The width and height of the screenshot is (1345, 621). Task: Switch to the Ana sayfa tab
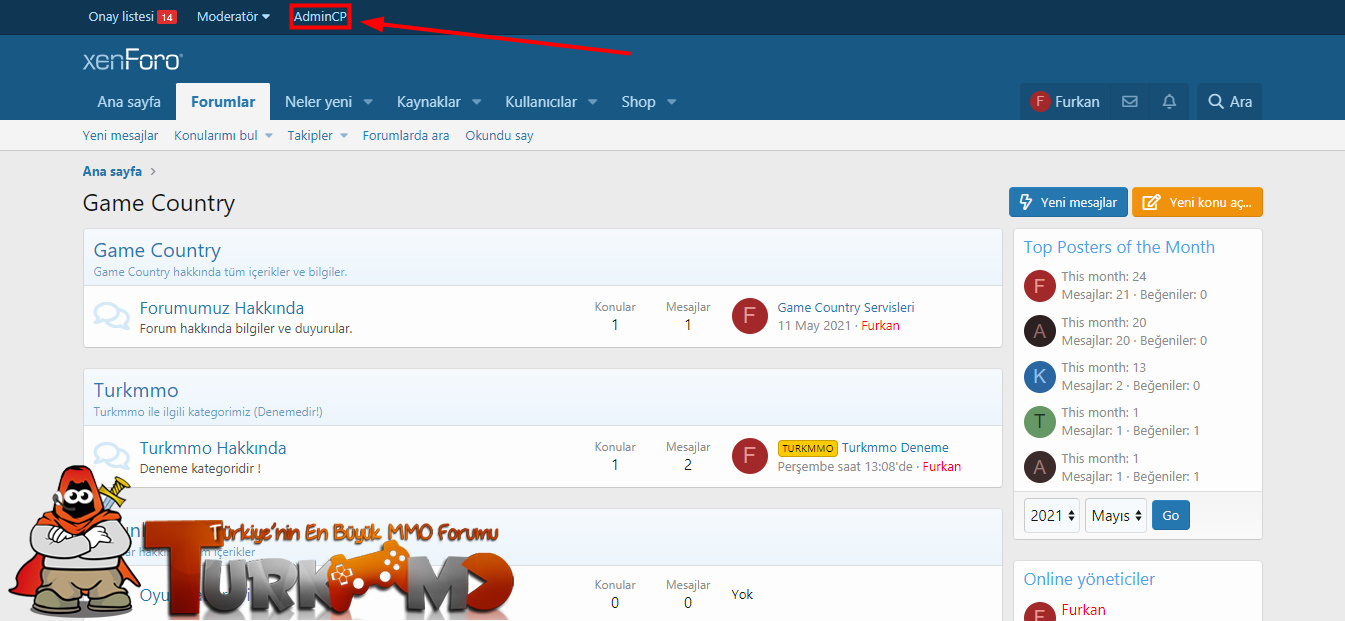129,102
